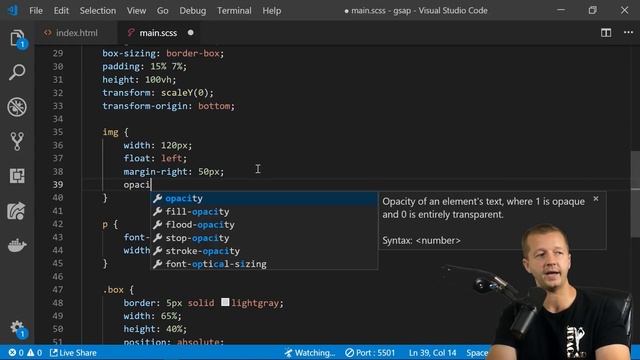Click the 'float: left;' line

click(x=155, y=158)
